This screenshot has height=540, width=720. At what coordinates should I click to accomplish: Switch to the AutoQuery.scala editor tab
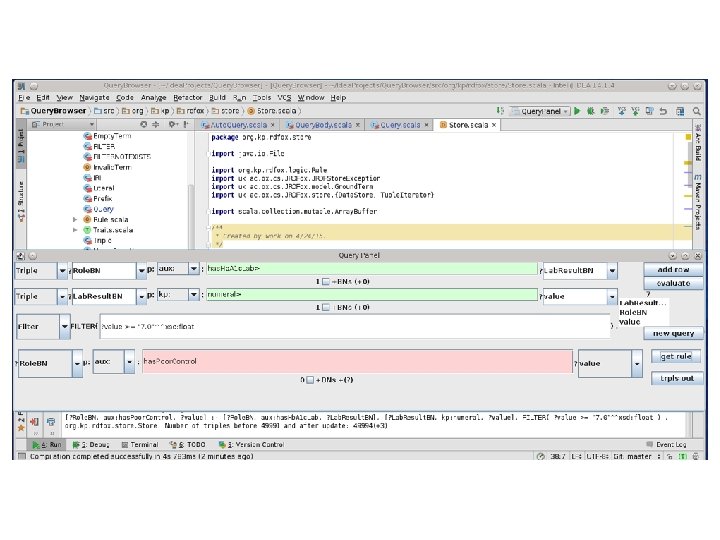[238, 125]
